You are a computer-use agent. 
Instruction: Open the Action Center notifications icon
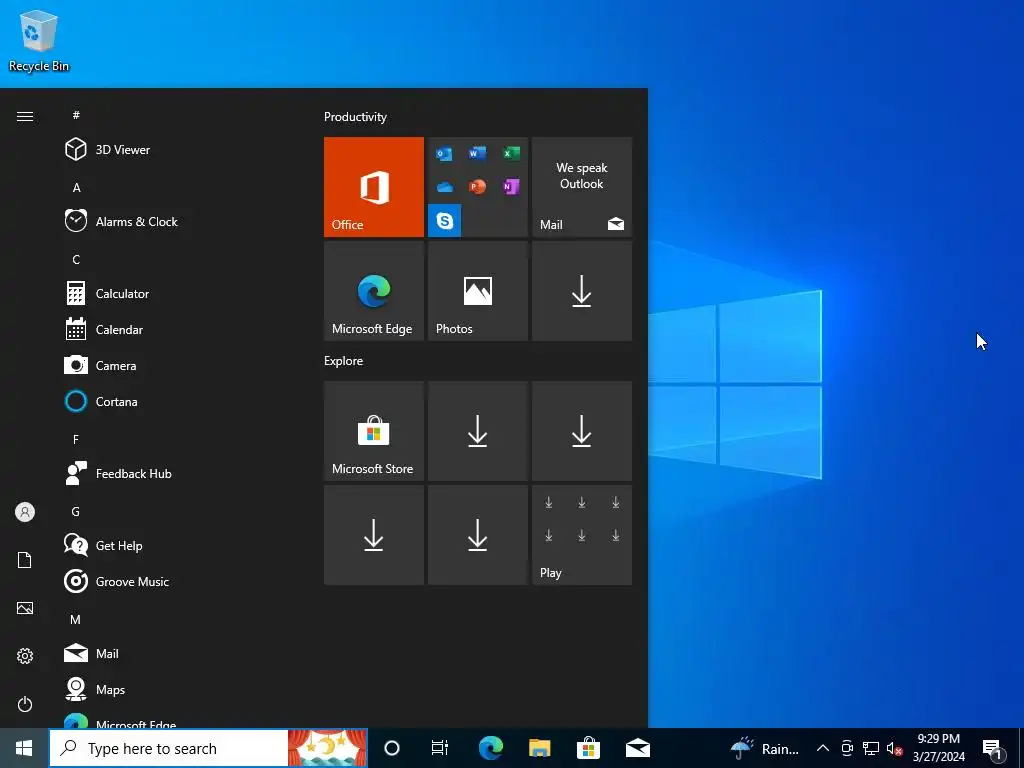coord(993,749)
